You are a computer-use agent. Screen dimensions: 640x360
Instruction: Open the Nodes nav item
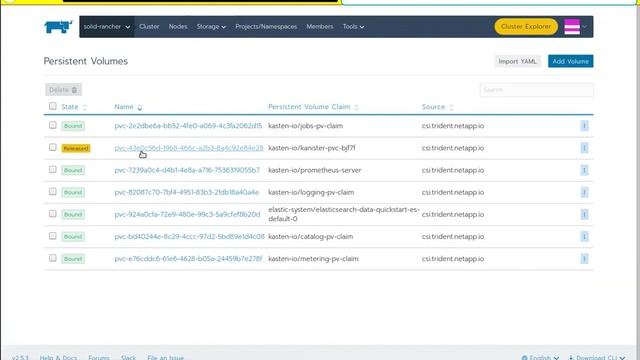(x=178, y=27)
